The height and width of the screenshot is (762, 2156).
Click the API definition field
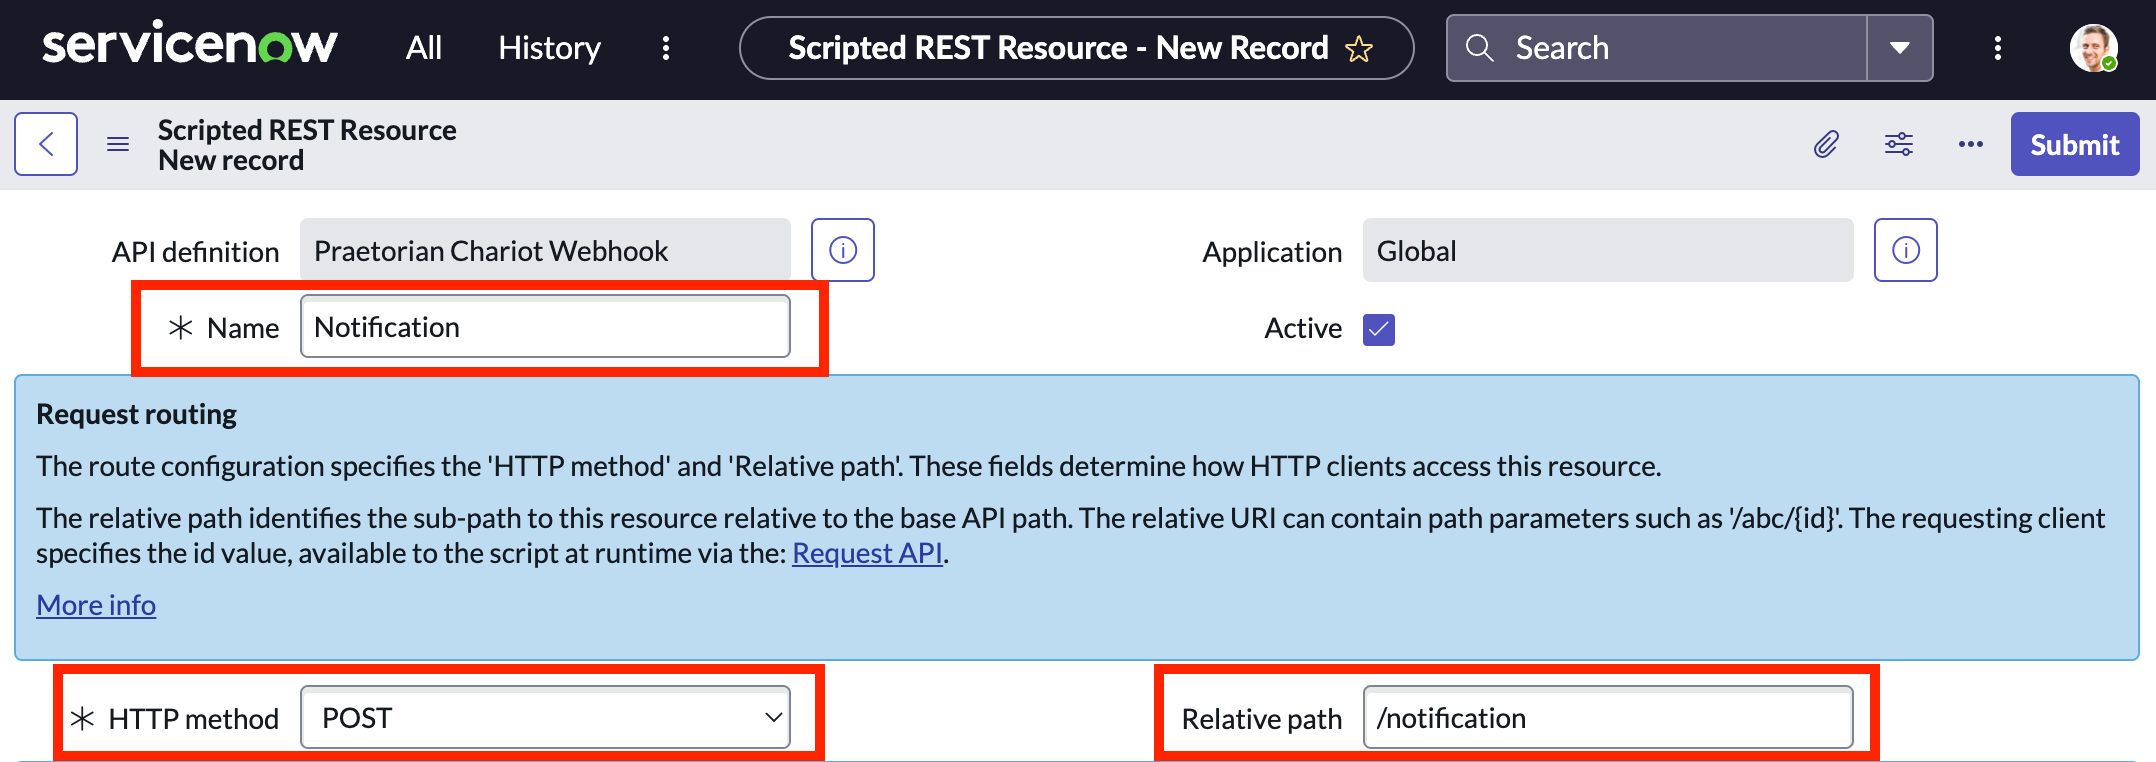(545, 250)
